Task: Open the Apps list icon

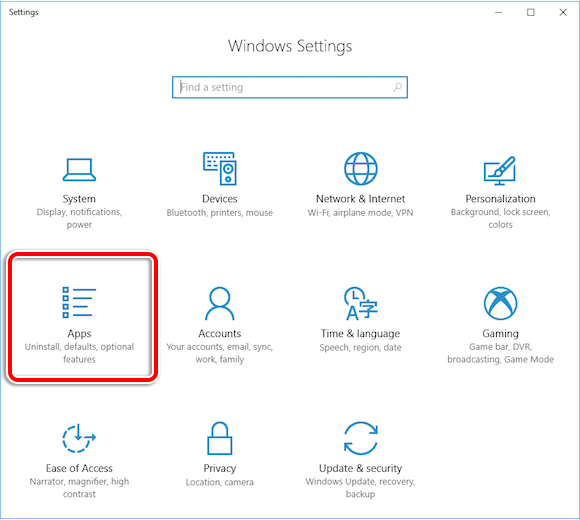Action: click(79, 302)
